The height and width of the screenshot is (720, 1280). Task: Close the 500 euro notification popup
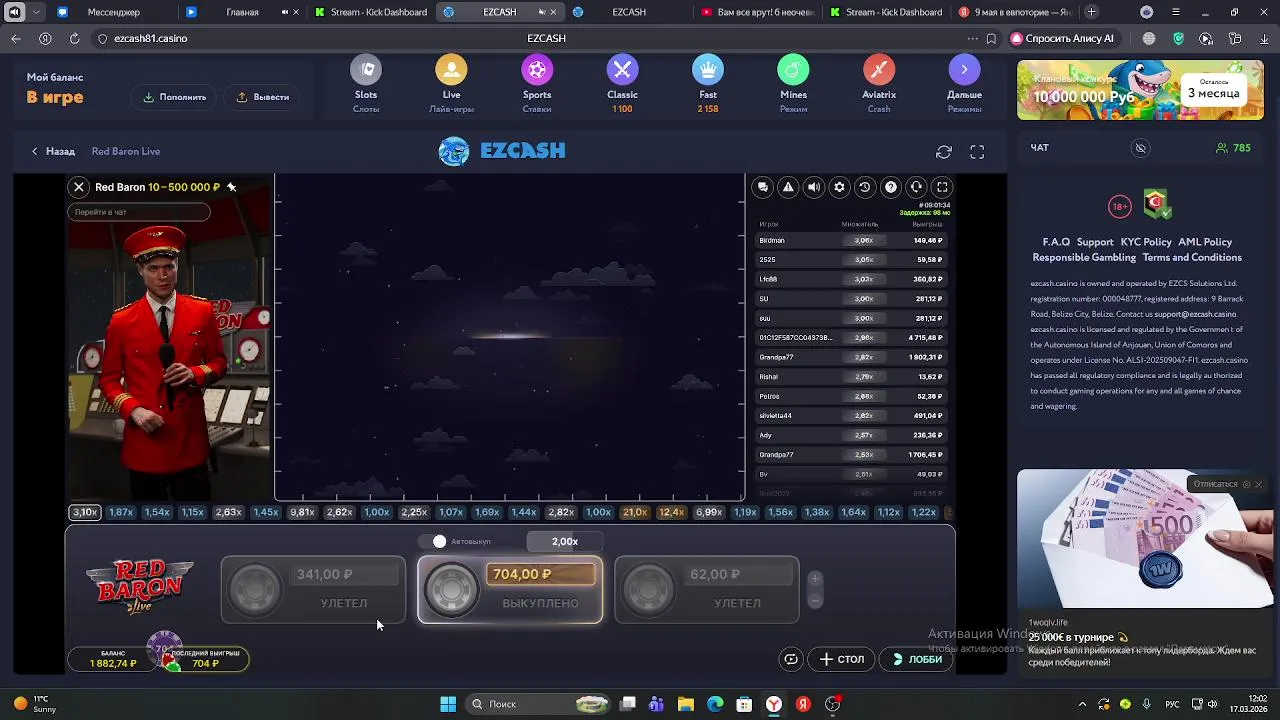tap(1258, 484)
